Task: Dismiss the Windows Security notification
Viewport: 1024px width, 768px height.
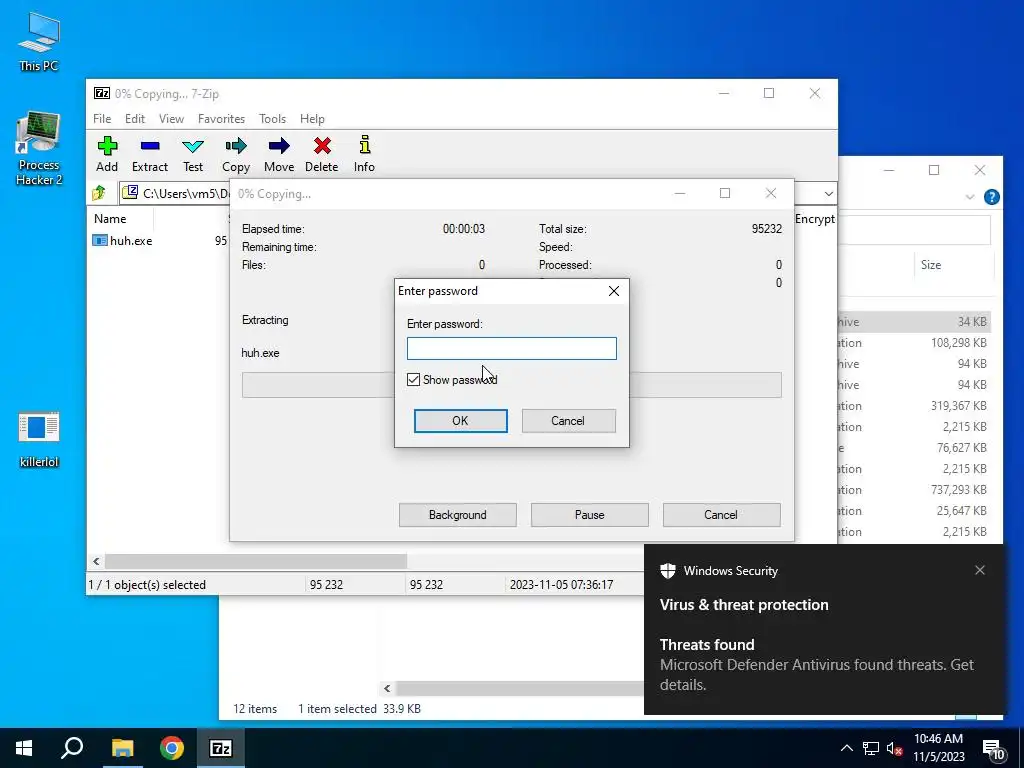Action: [x=980, y=570]
